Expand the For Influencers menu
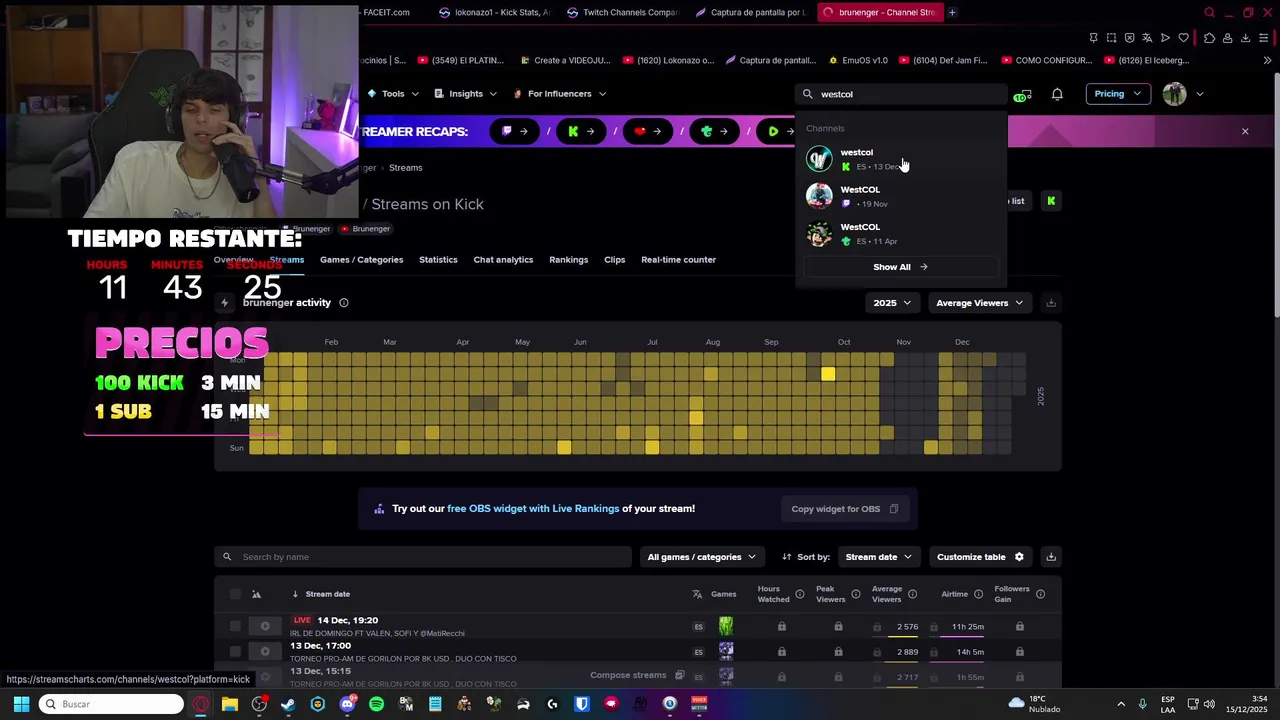This screenshot has width=1280, height=720. coord(560,94)
